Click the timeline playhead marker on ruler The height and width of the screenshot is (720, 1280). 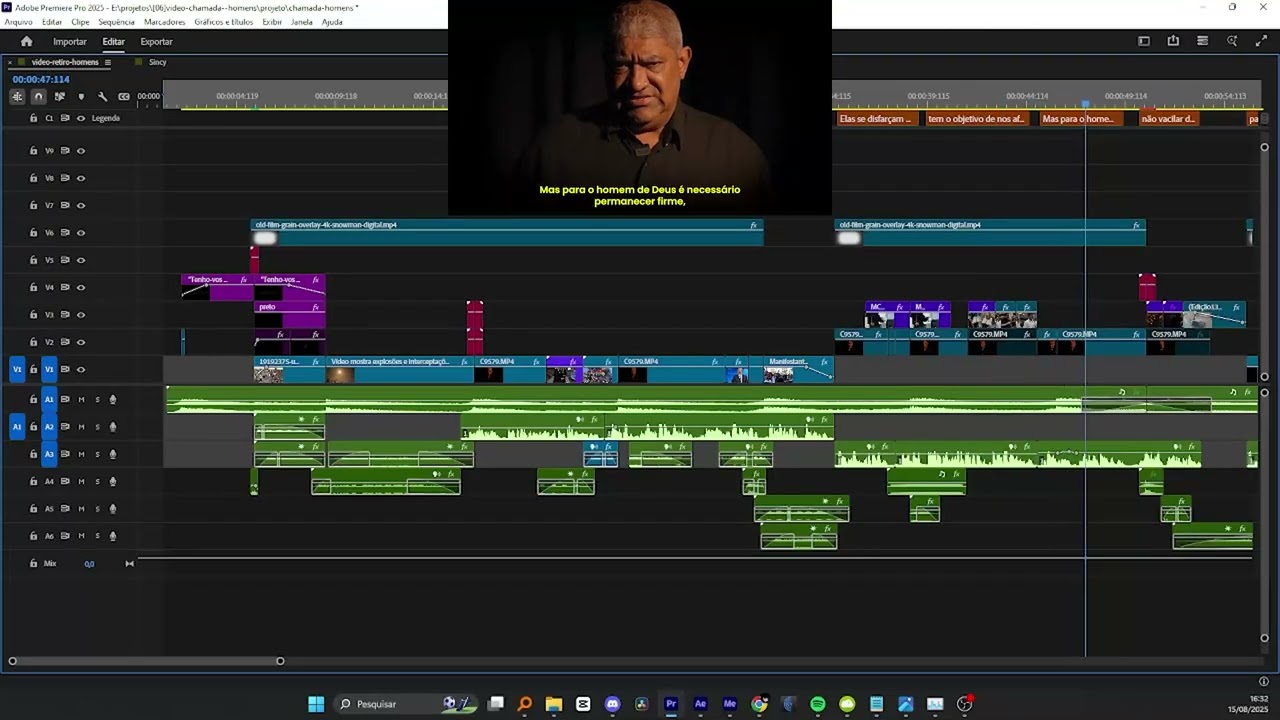[1085, 104]
